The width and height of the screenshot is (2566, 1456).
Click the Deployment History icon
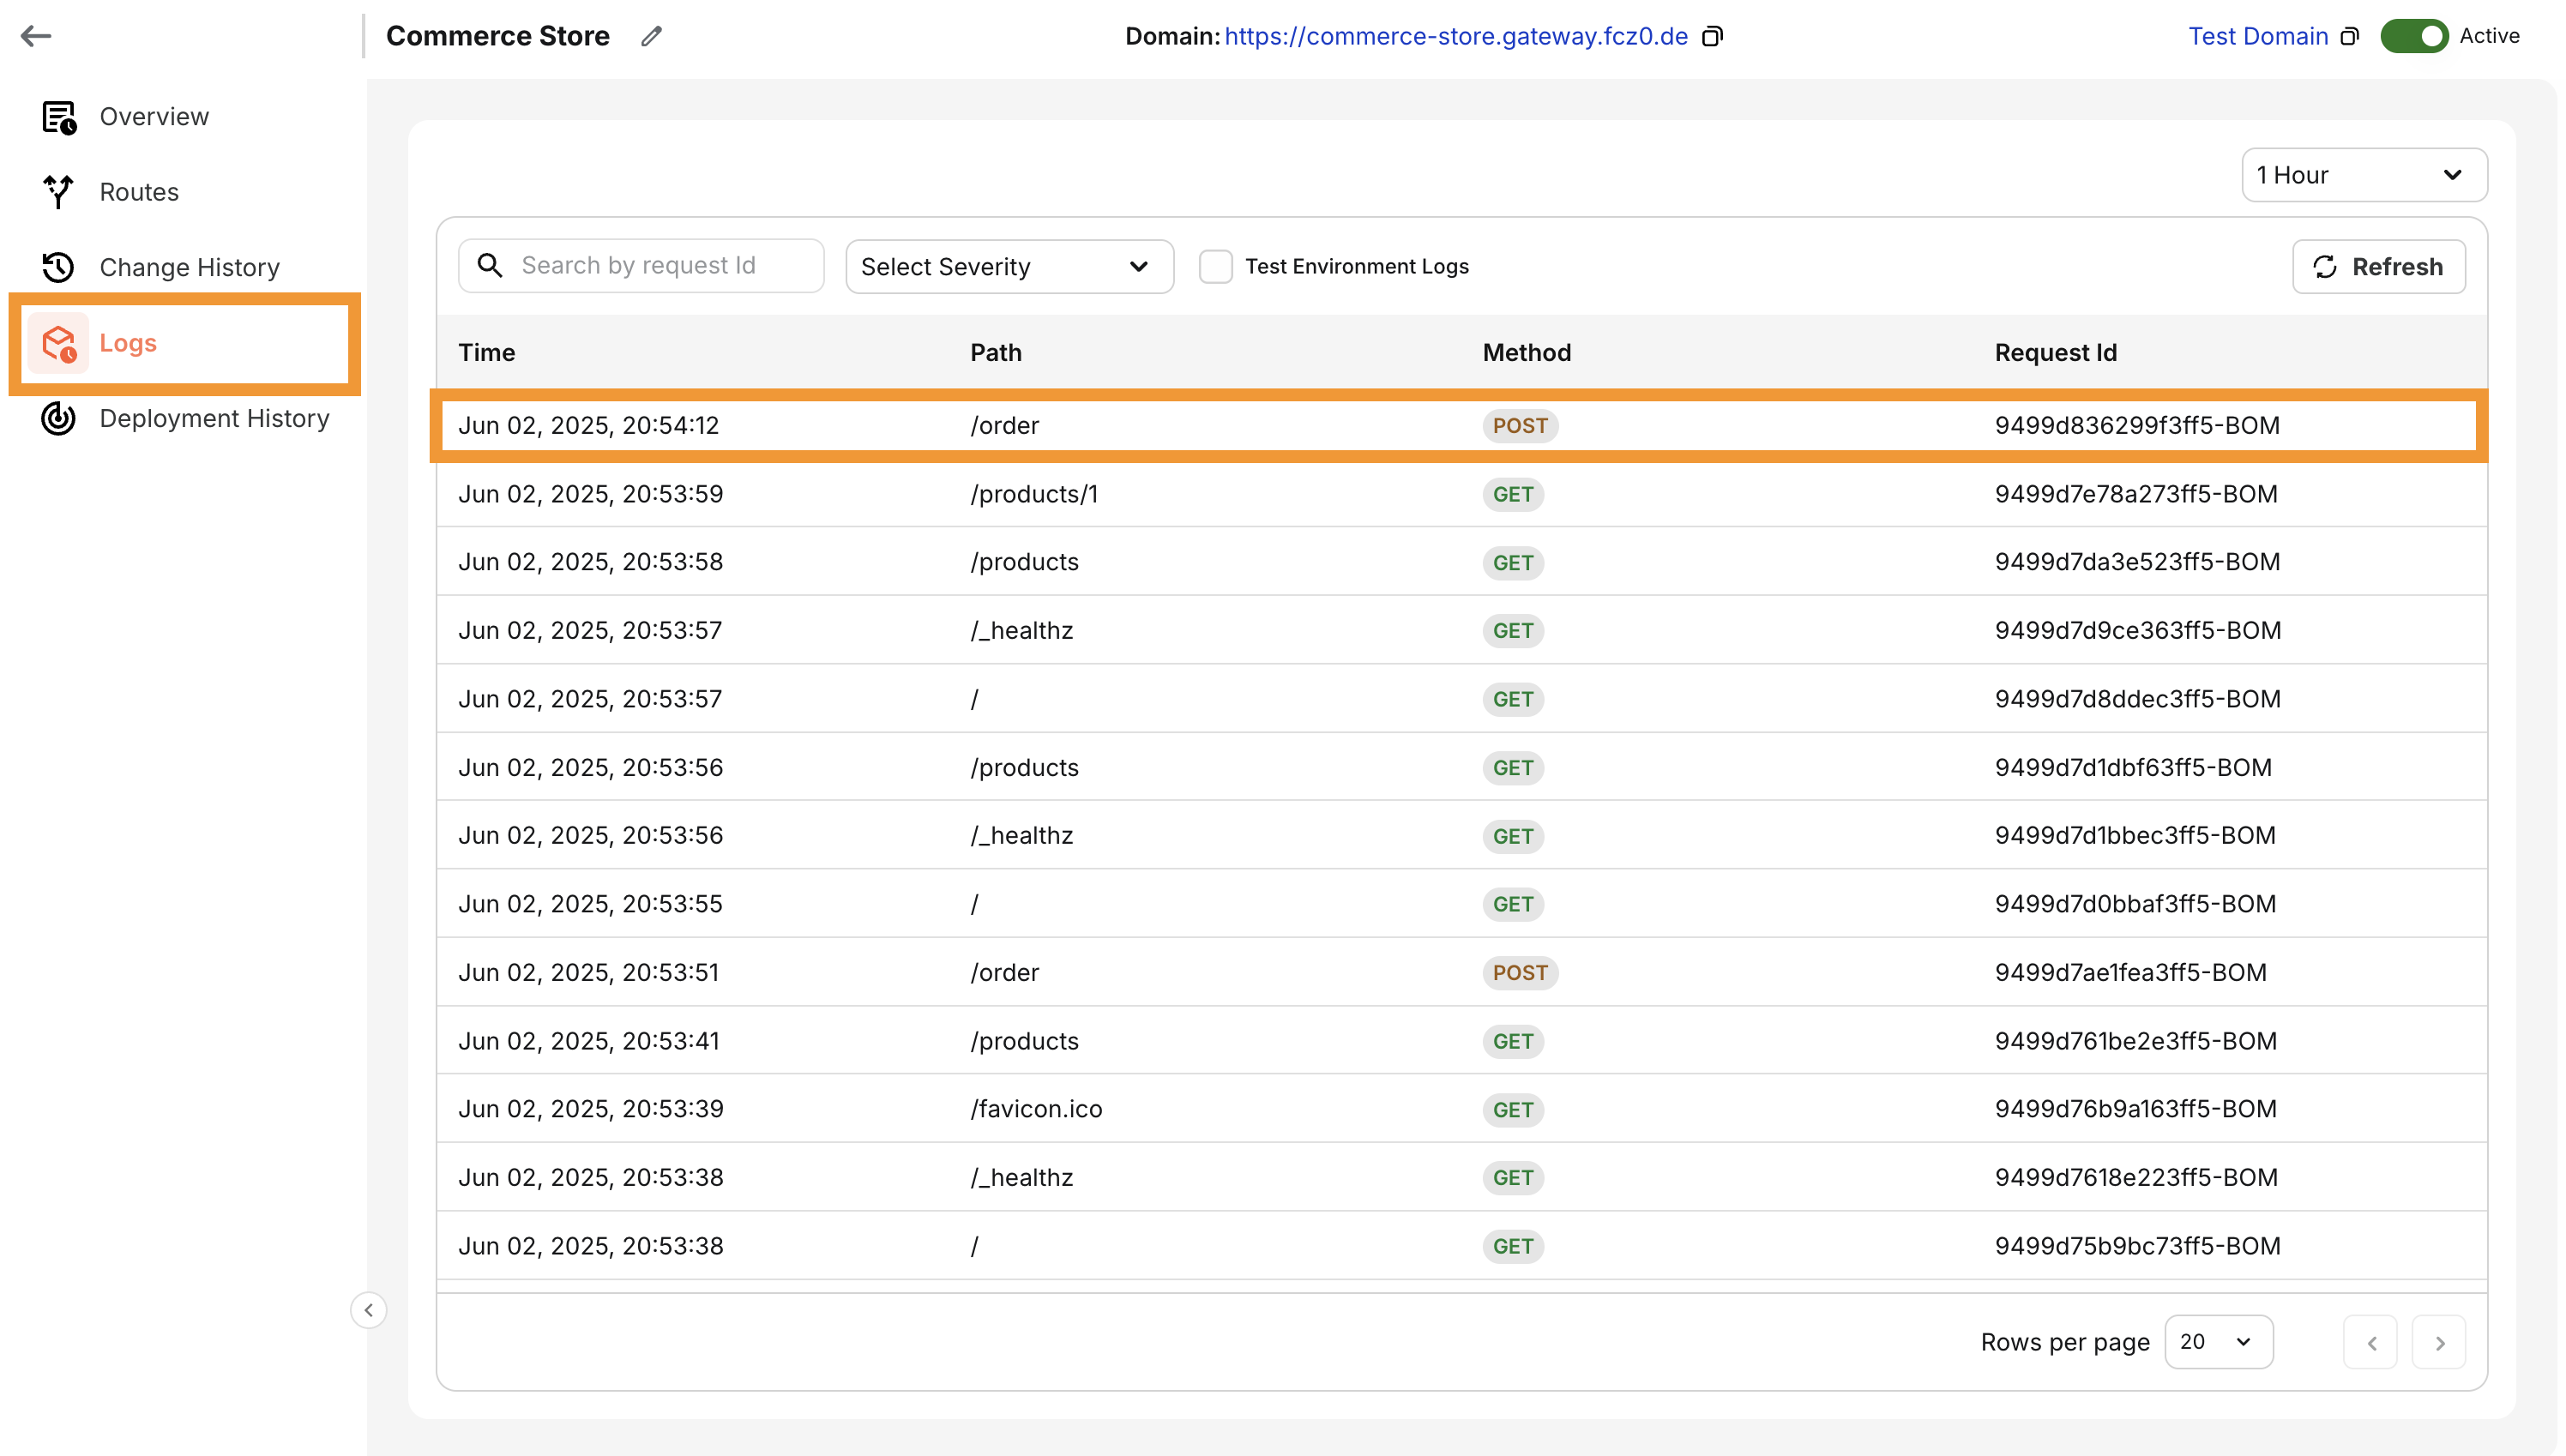click(59, 418)
